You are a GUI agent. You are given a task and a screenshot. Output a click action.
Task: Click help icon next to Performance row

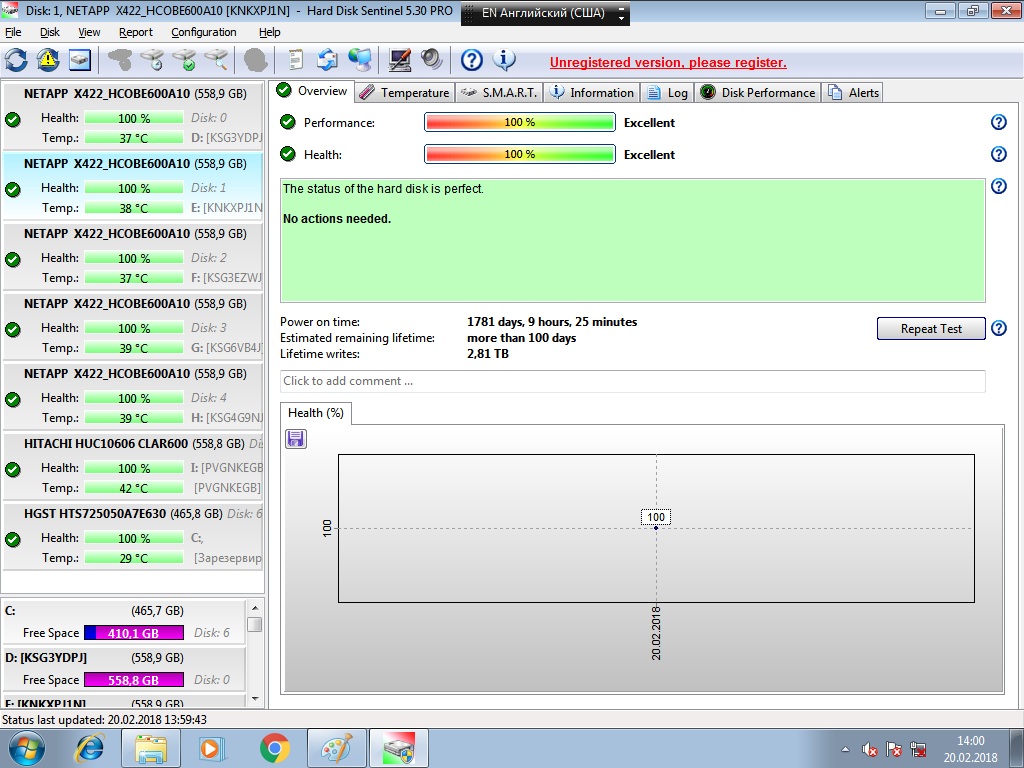pyautogui.click(x=999, y=122)
